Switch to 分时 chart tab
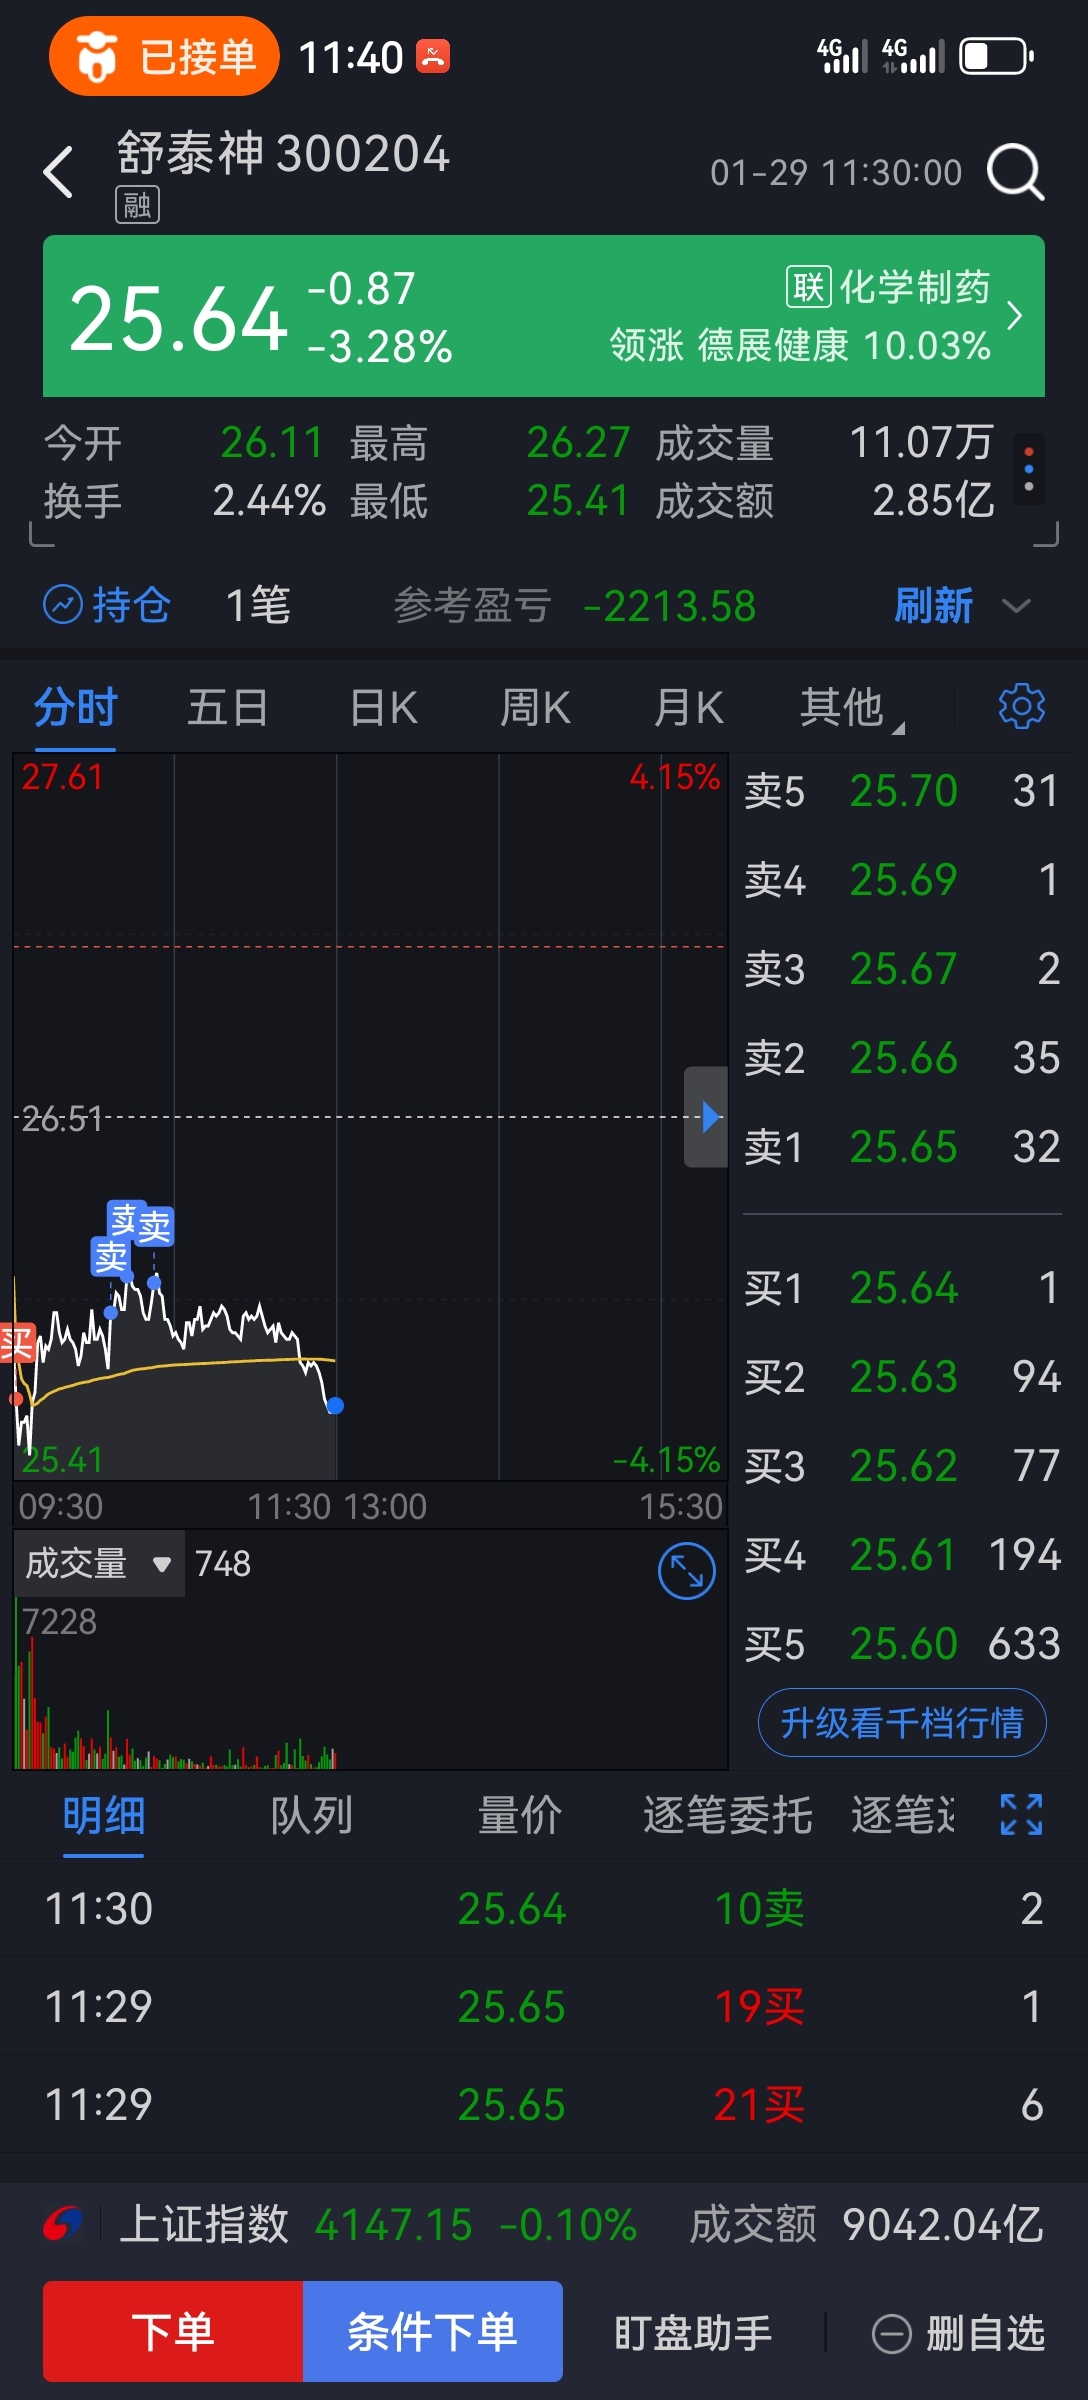 click(x=76, y=708)
